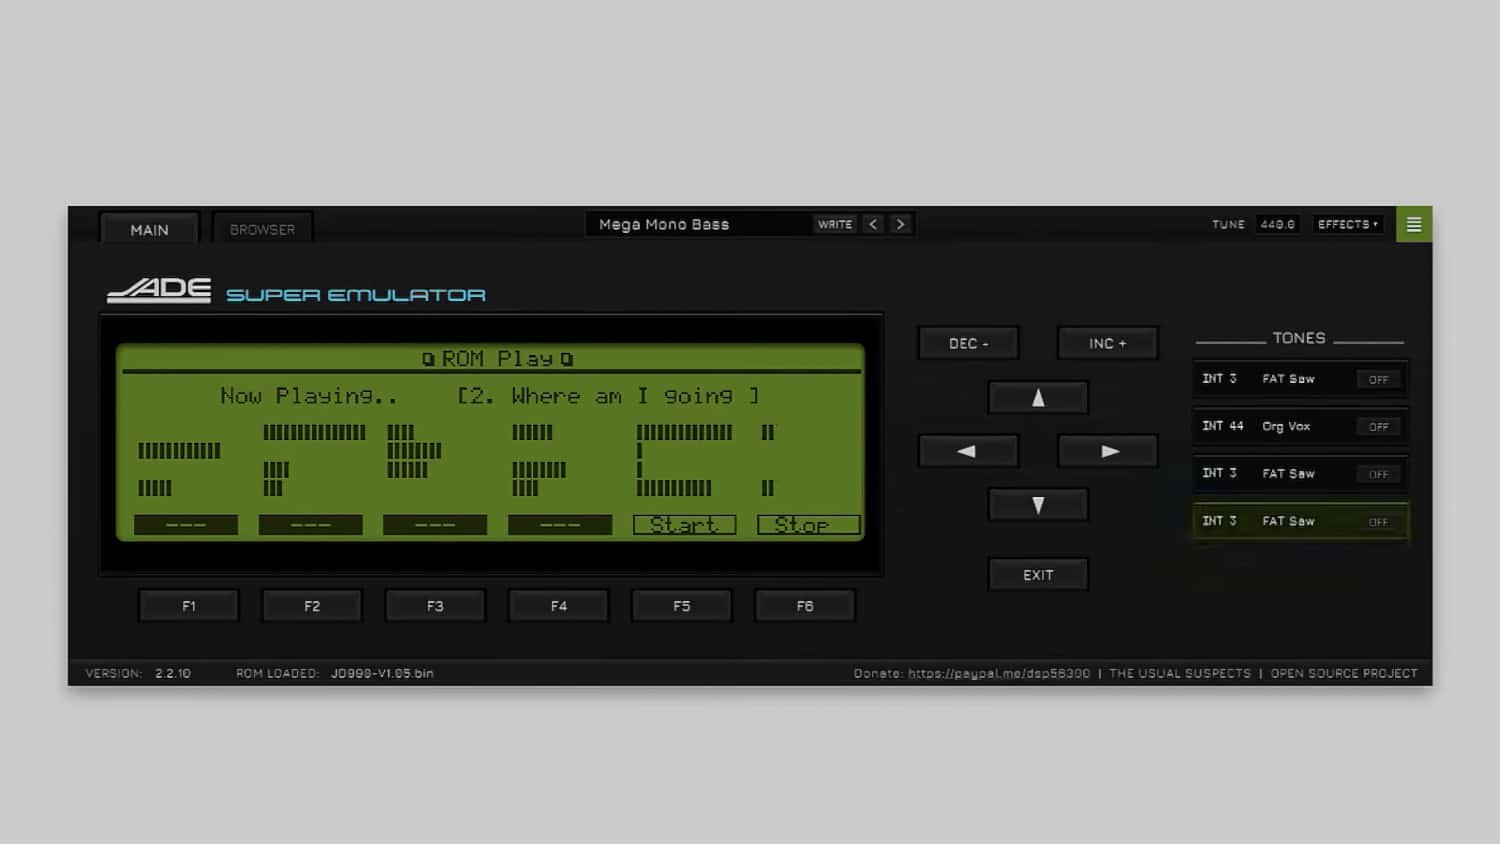
Task: Click the F6 function button under Stop
Action: (805, 606)
